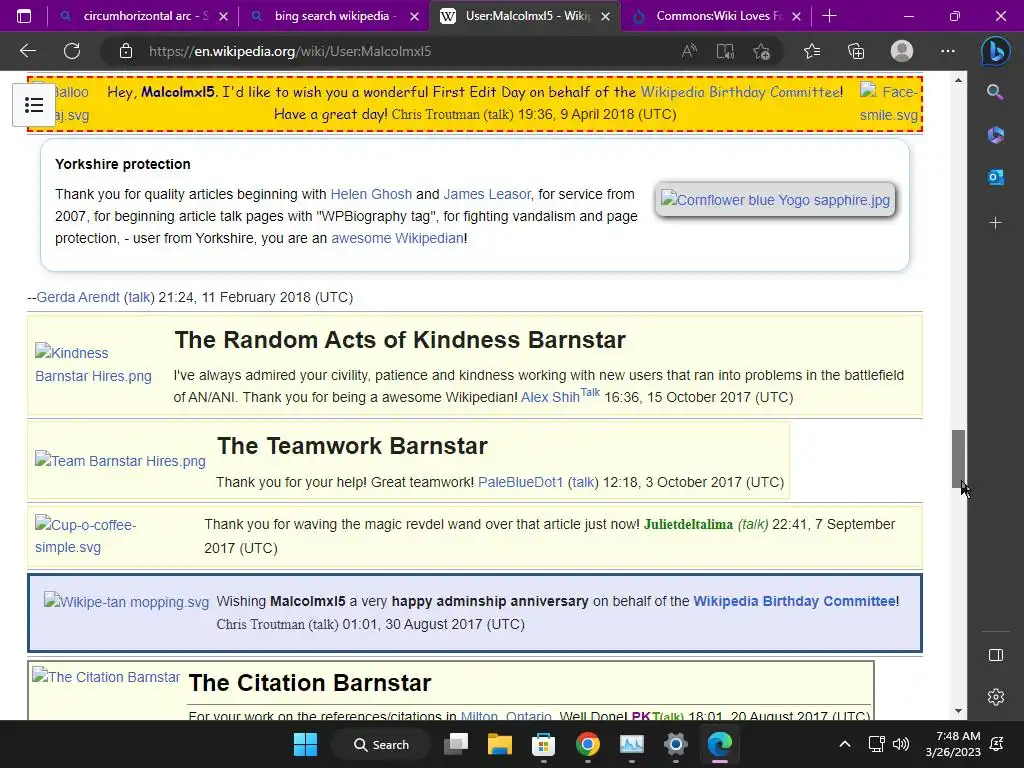The height and width of the screenshot is (768, 1024).
Task: Open Microsoft 365 sidebar icon
Action: [x=995, y=135]
